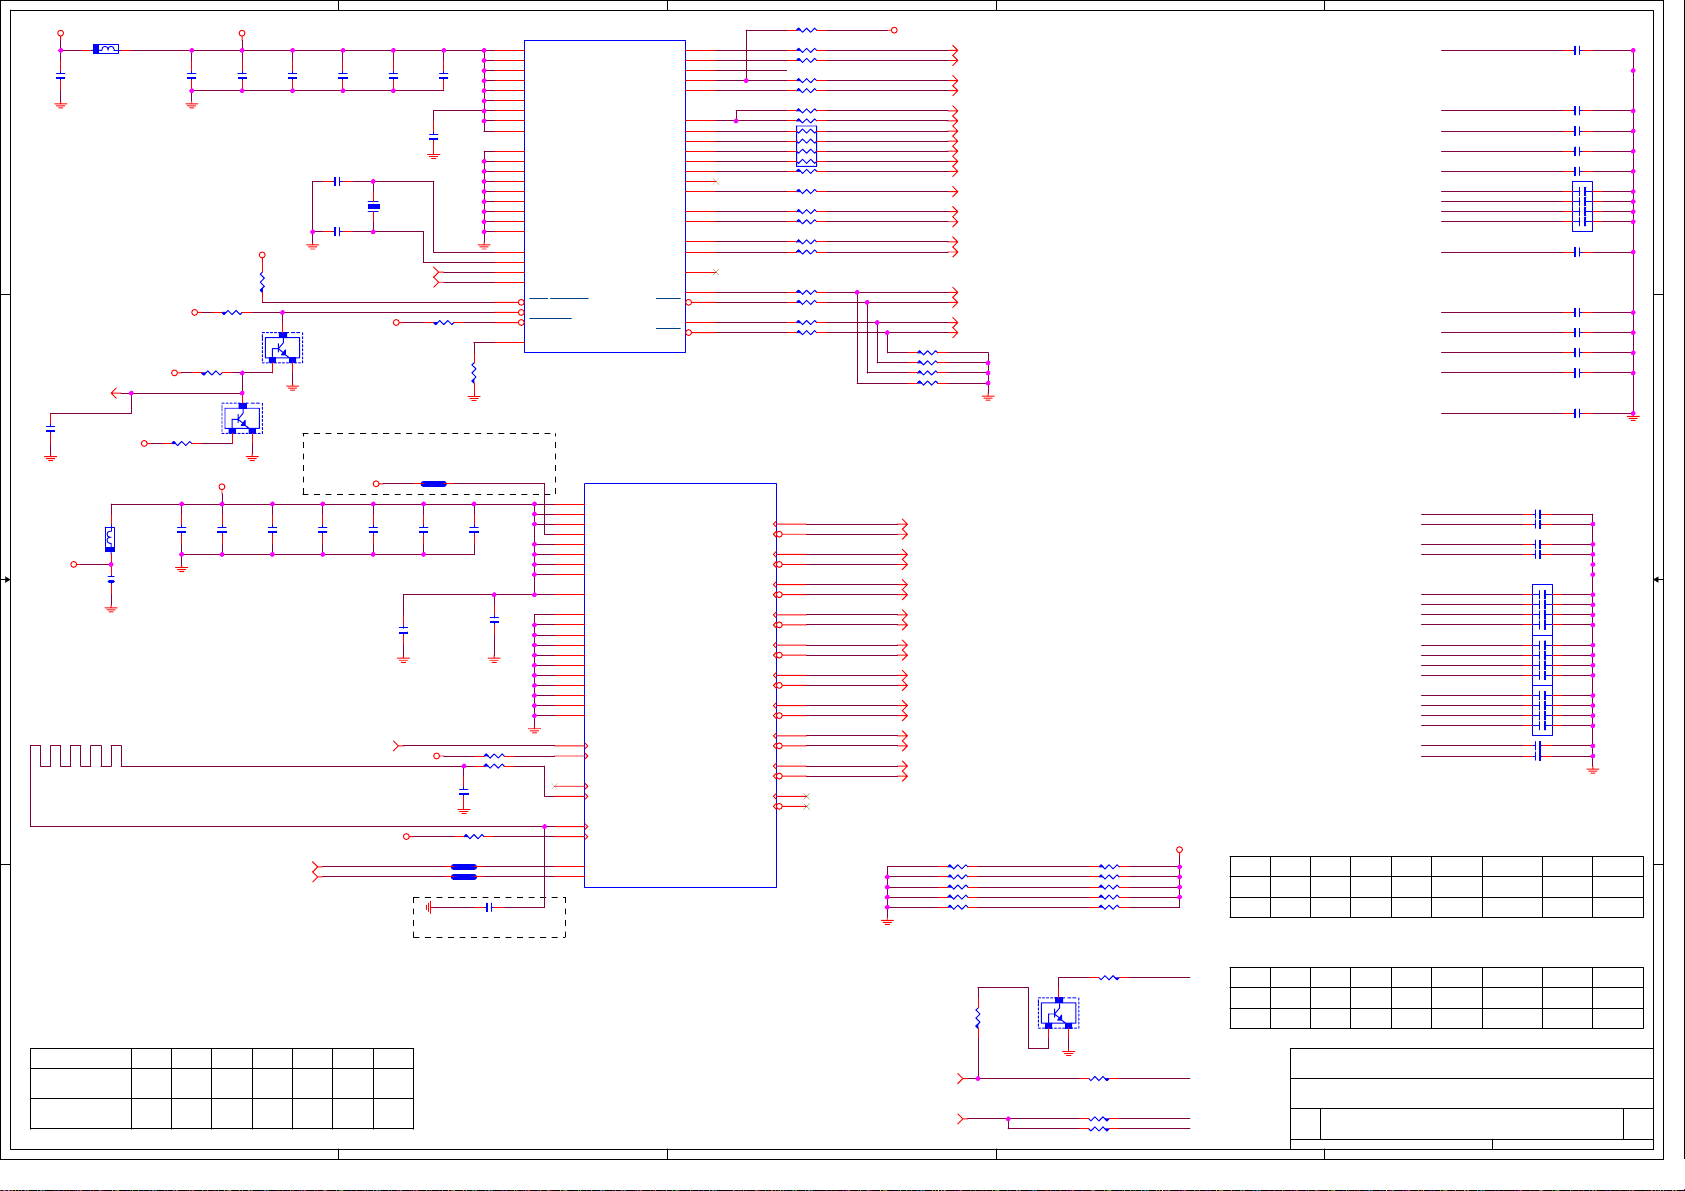
Task: Select the crystal oscillator symbol between two capacitors
Action: coord(373,206)
